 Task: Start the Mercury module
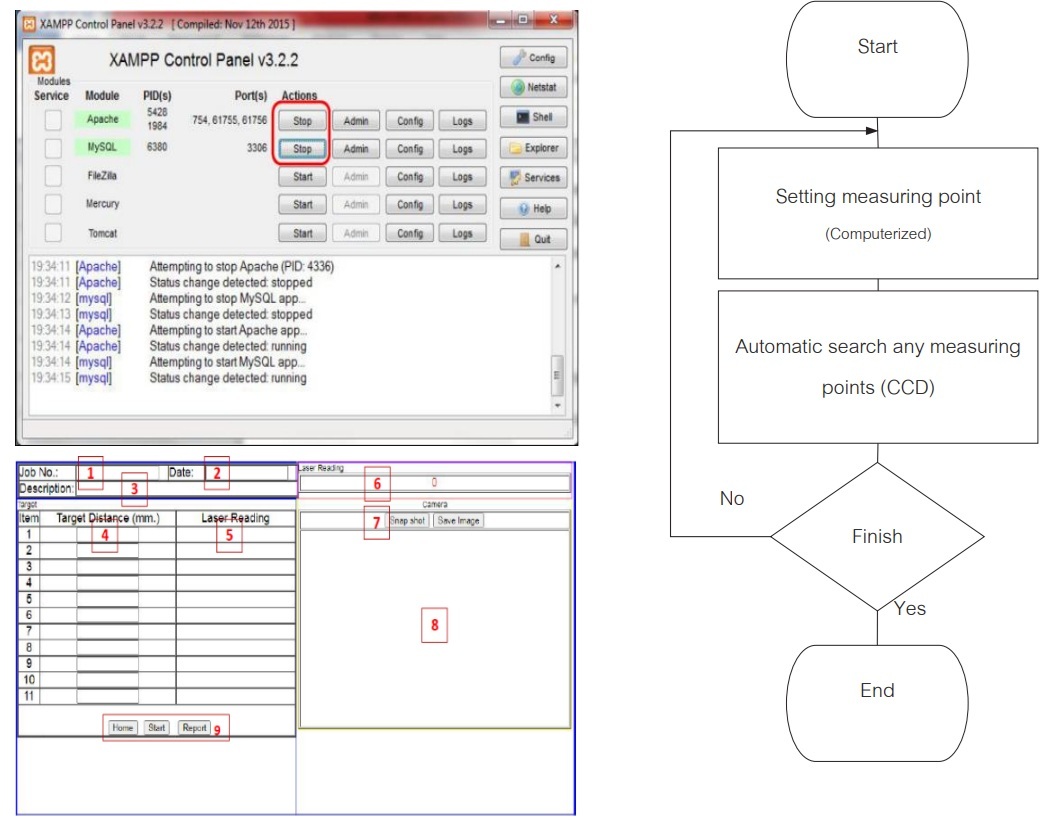coord(302,204)
